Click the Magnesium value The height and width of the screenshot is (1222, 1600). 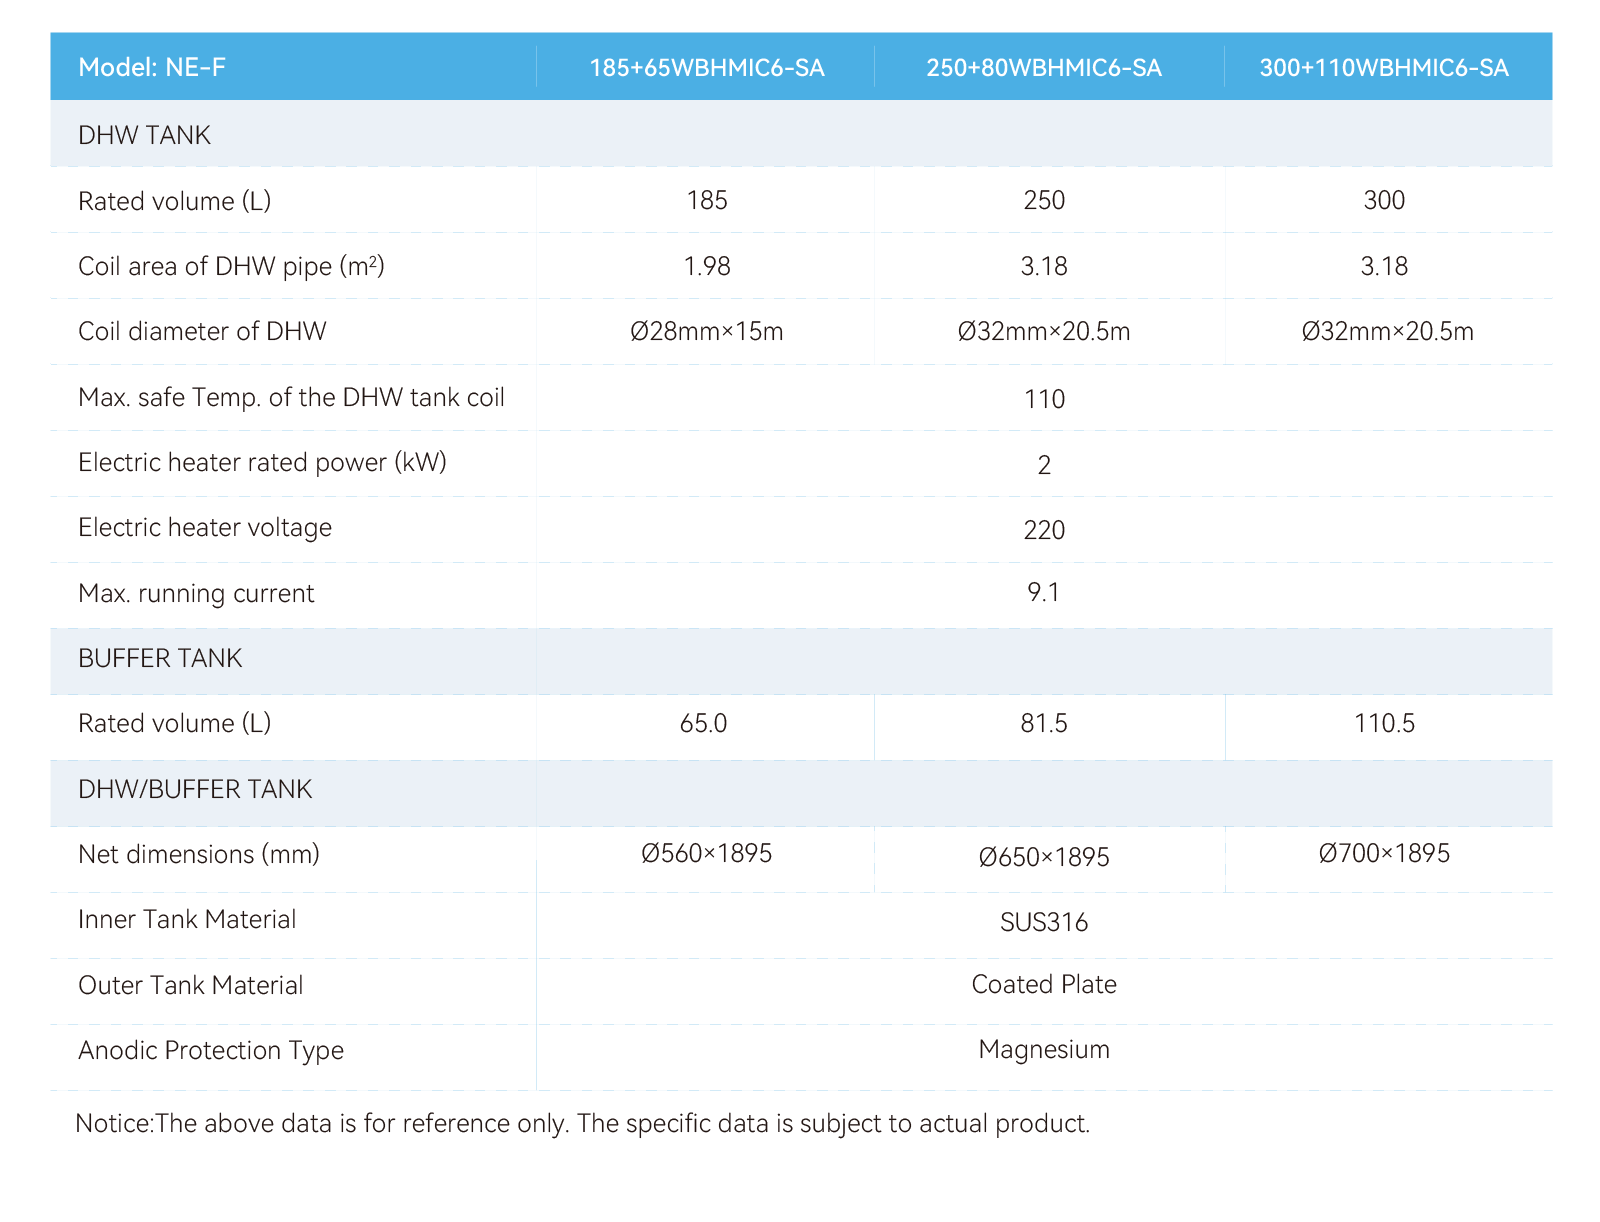pos(1044,1049)
